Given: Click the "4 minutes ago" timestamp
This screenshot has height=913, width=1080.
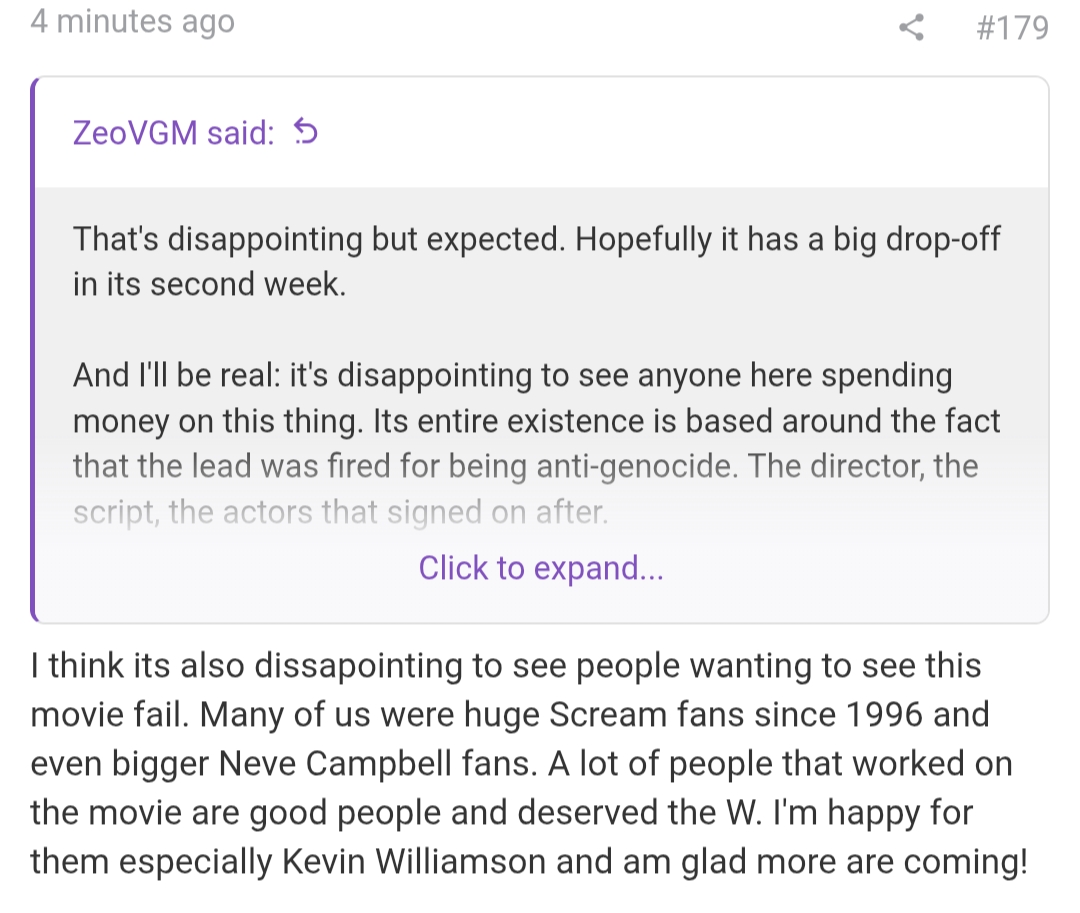Looking at the screenshot, I should click(132, 21).
